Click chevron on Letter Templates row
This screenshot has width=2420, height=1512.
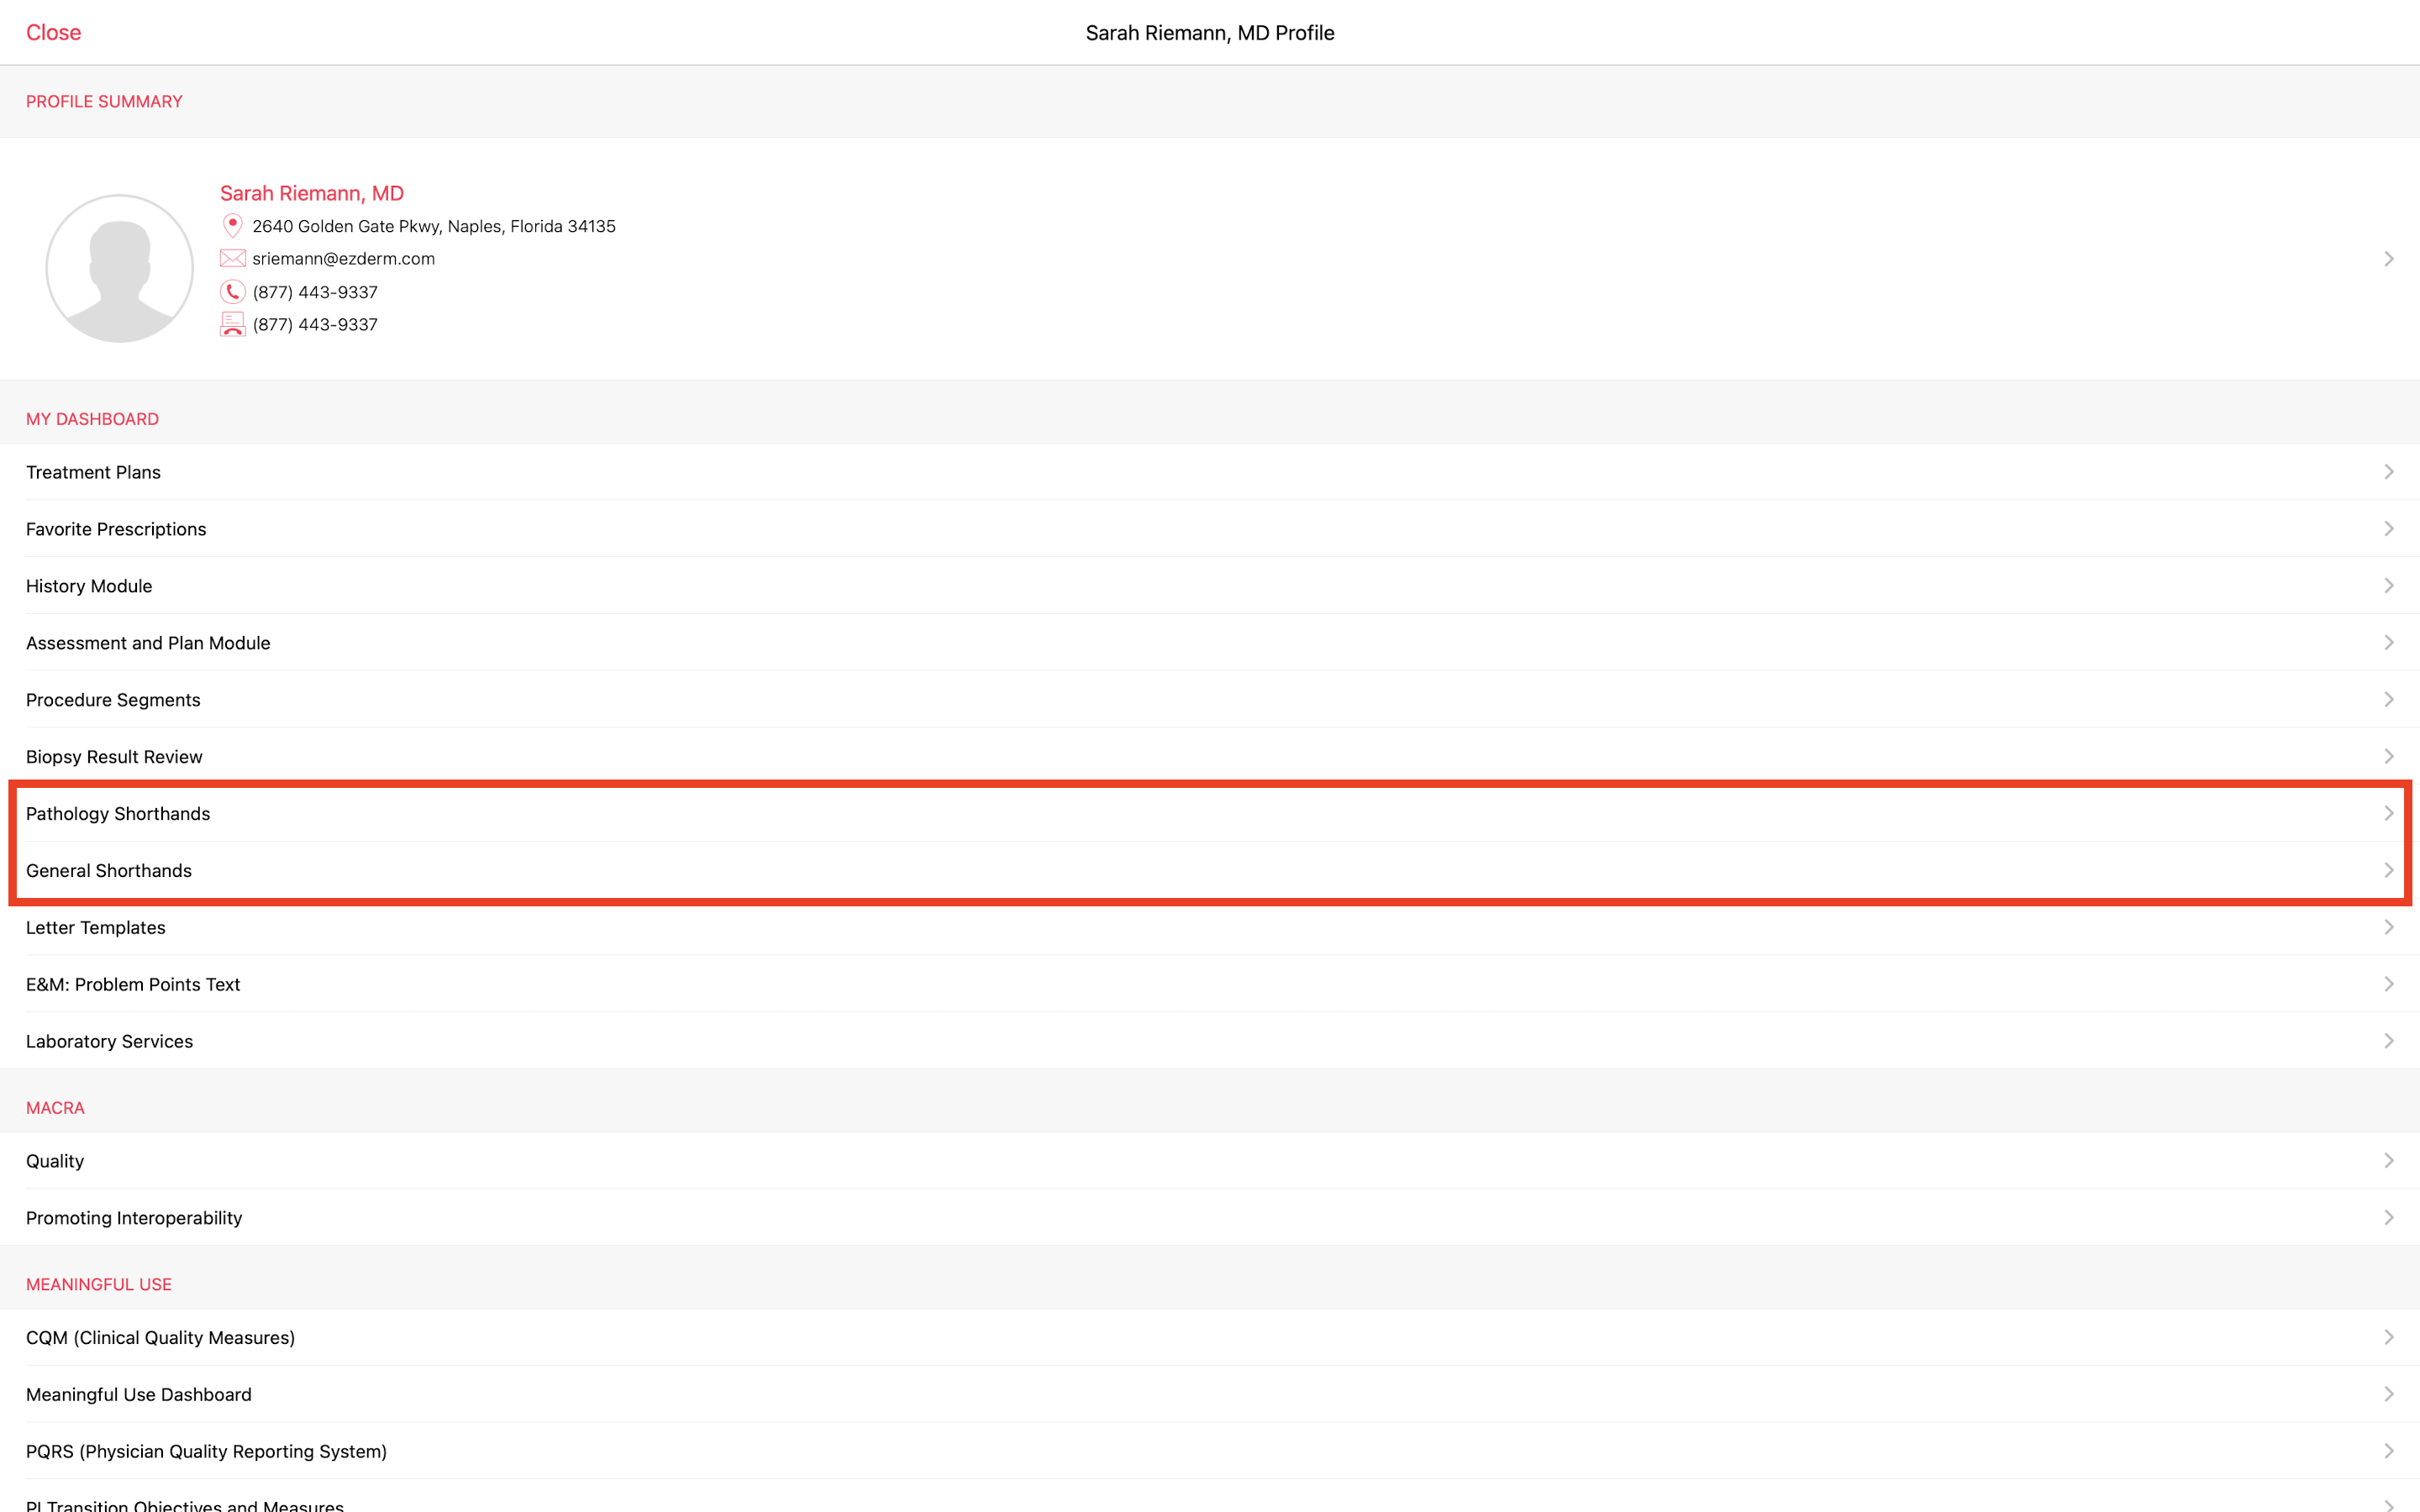pyautogui.click(x=2388, y=928)
